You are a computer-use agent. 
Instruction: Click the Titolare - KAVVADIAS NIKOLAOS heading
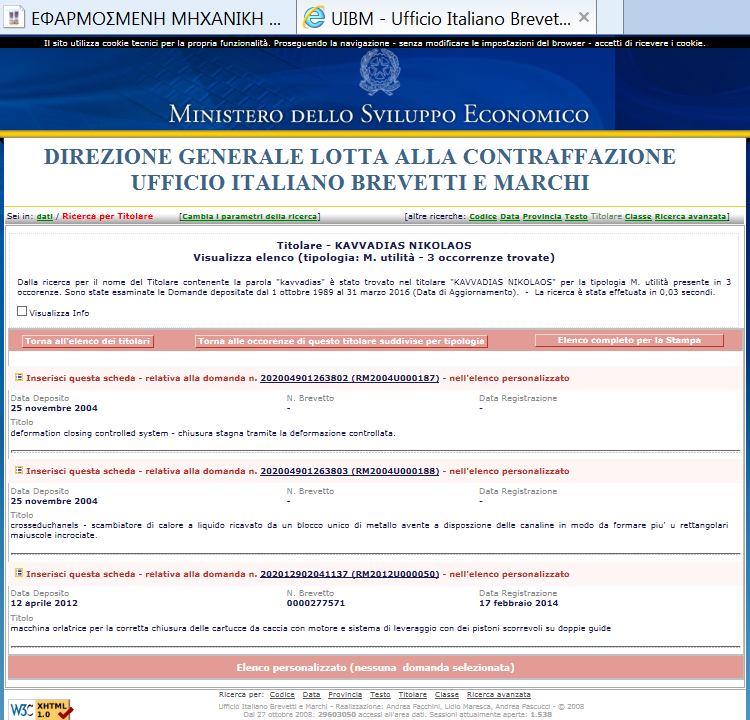tap(374, 245)
